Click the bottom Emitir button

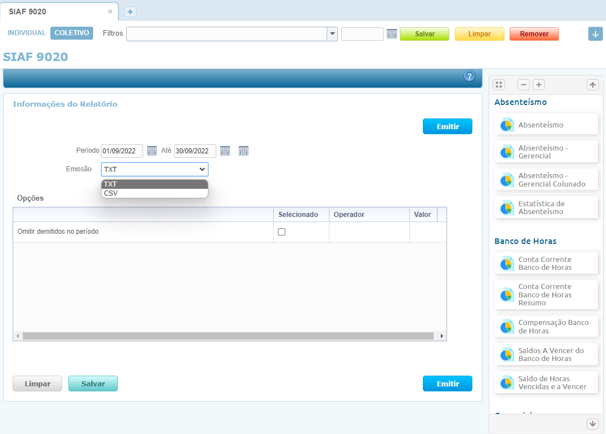pyautogui.click(x=447, y=384)
